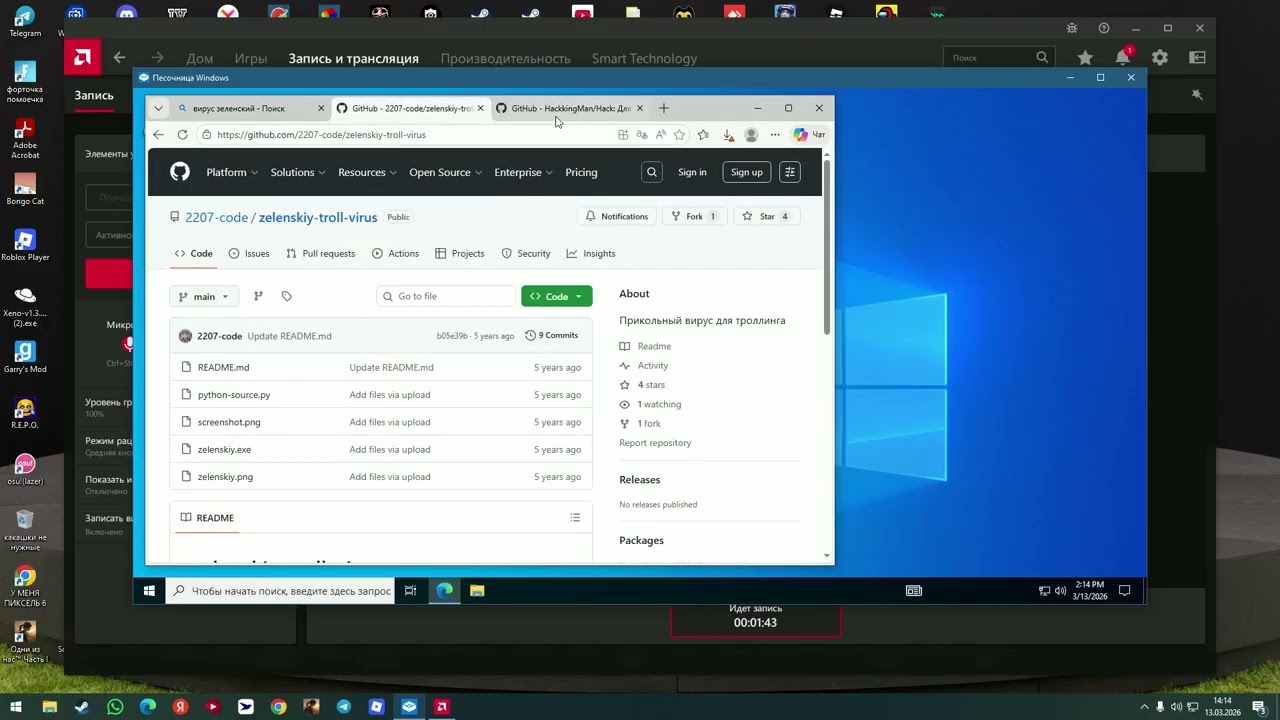Click the Notifications button for the repository
Viewport: 1280px width, 720px height.
(617, 216)
